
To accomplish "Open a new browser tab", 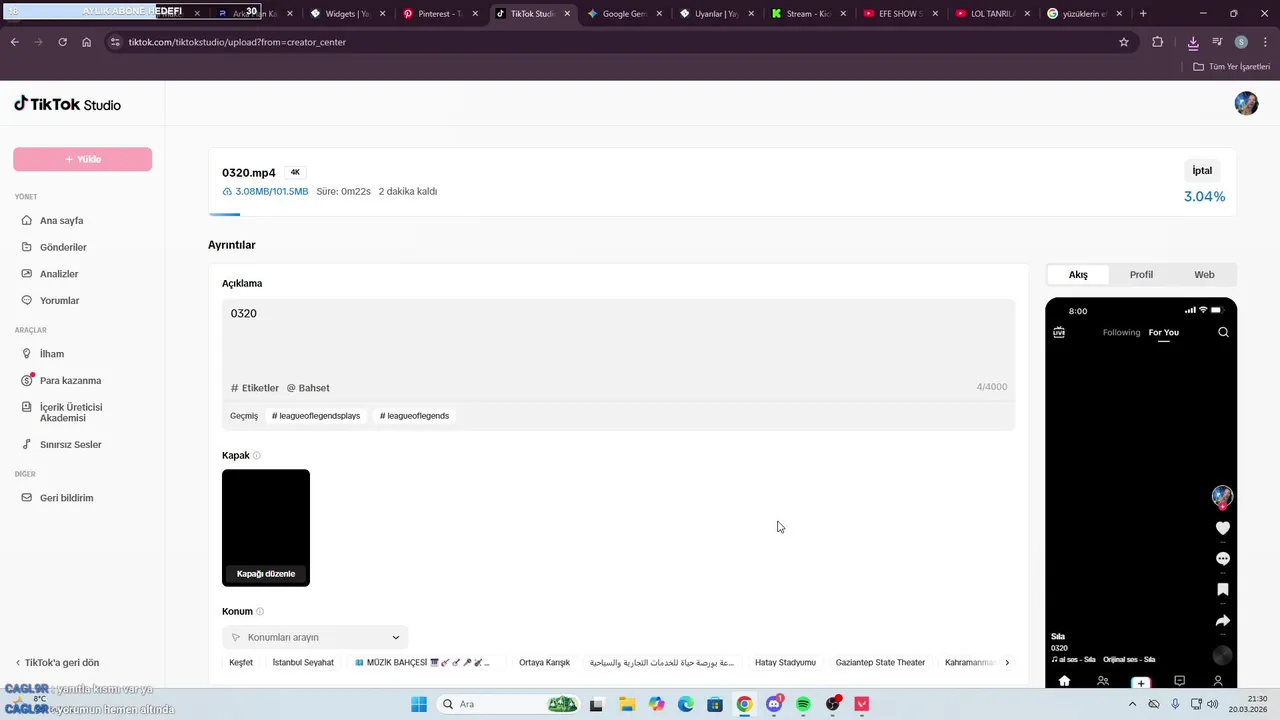I will [1143, 14].
